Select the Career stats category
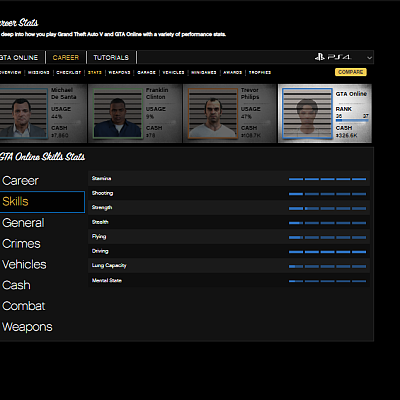Image resolution: width=400 pixels, height=400 pixels. [20, 181]
